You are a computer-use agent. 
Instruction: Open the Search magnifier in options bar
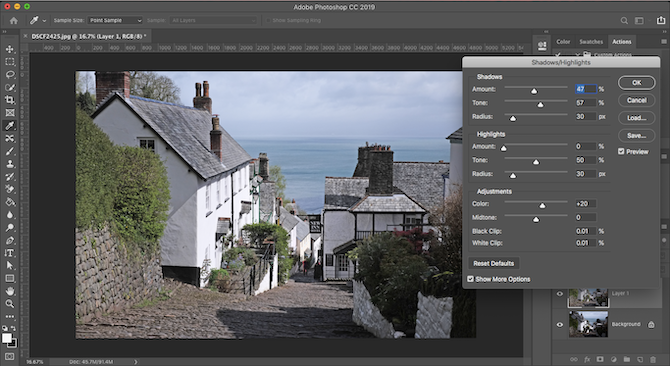point(624,20)
